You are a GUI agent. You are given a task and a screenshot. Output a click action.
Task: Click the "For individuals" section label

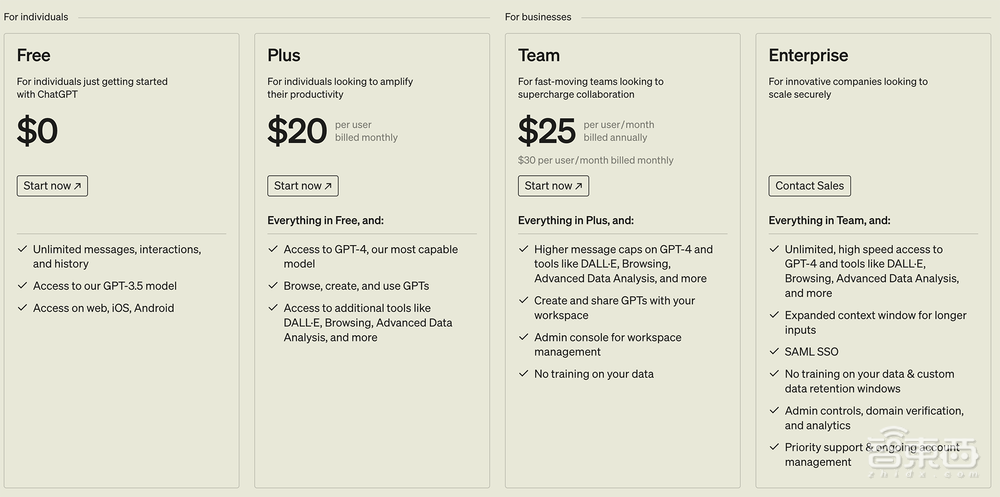[x=36, y=17]
